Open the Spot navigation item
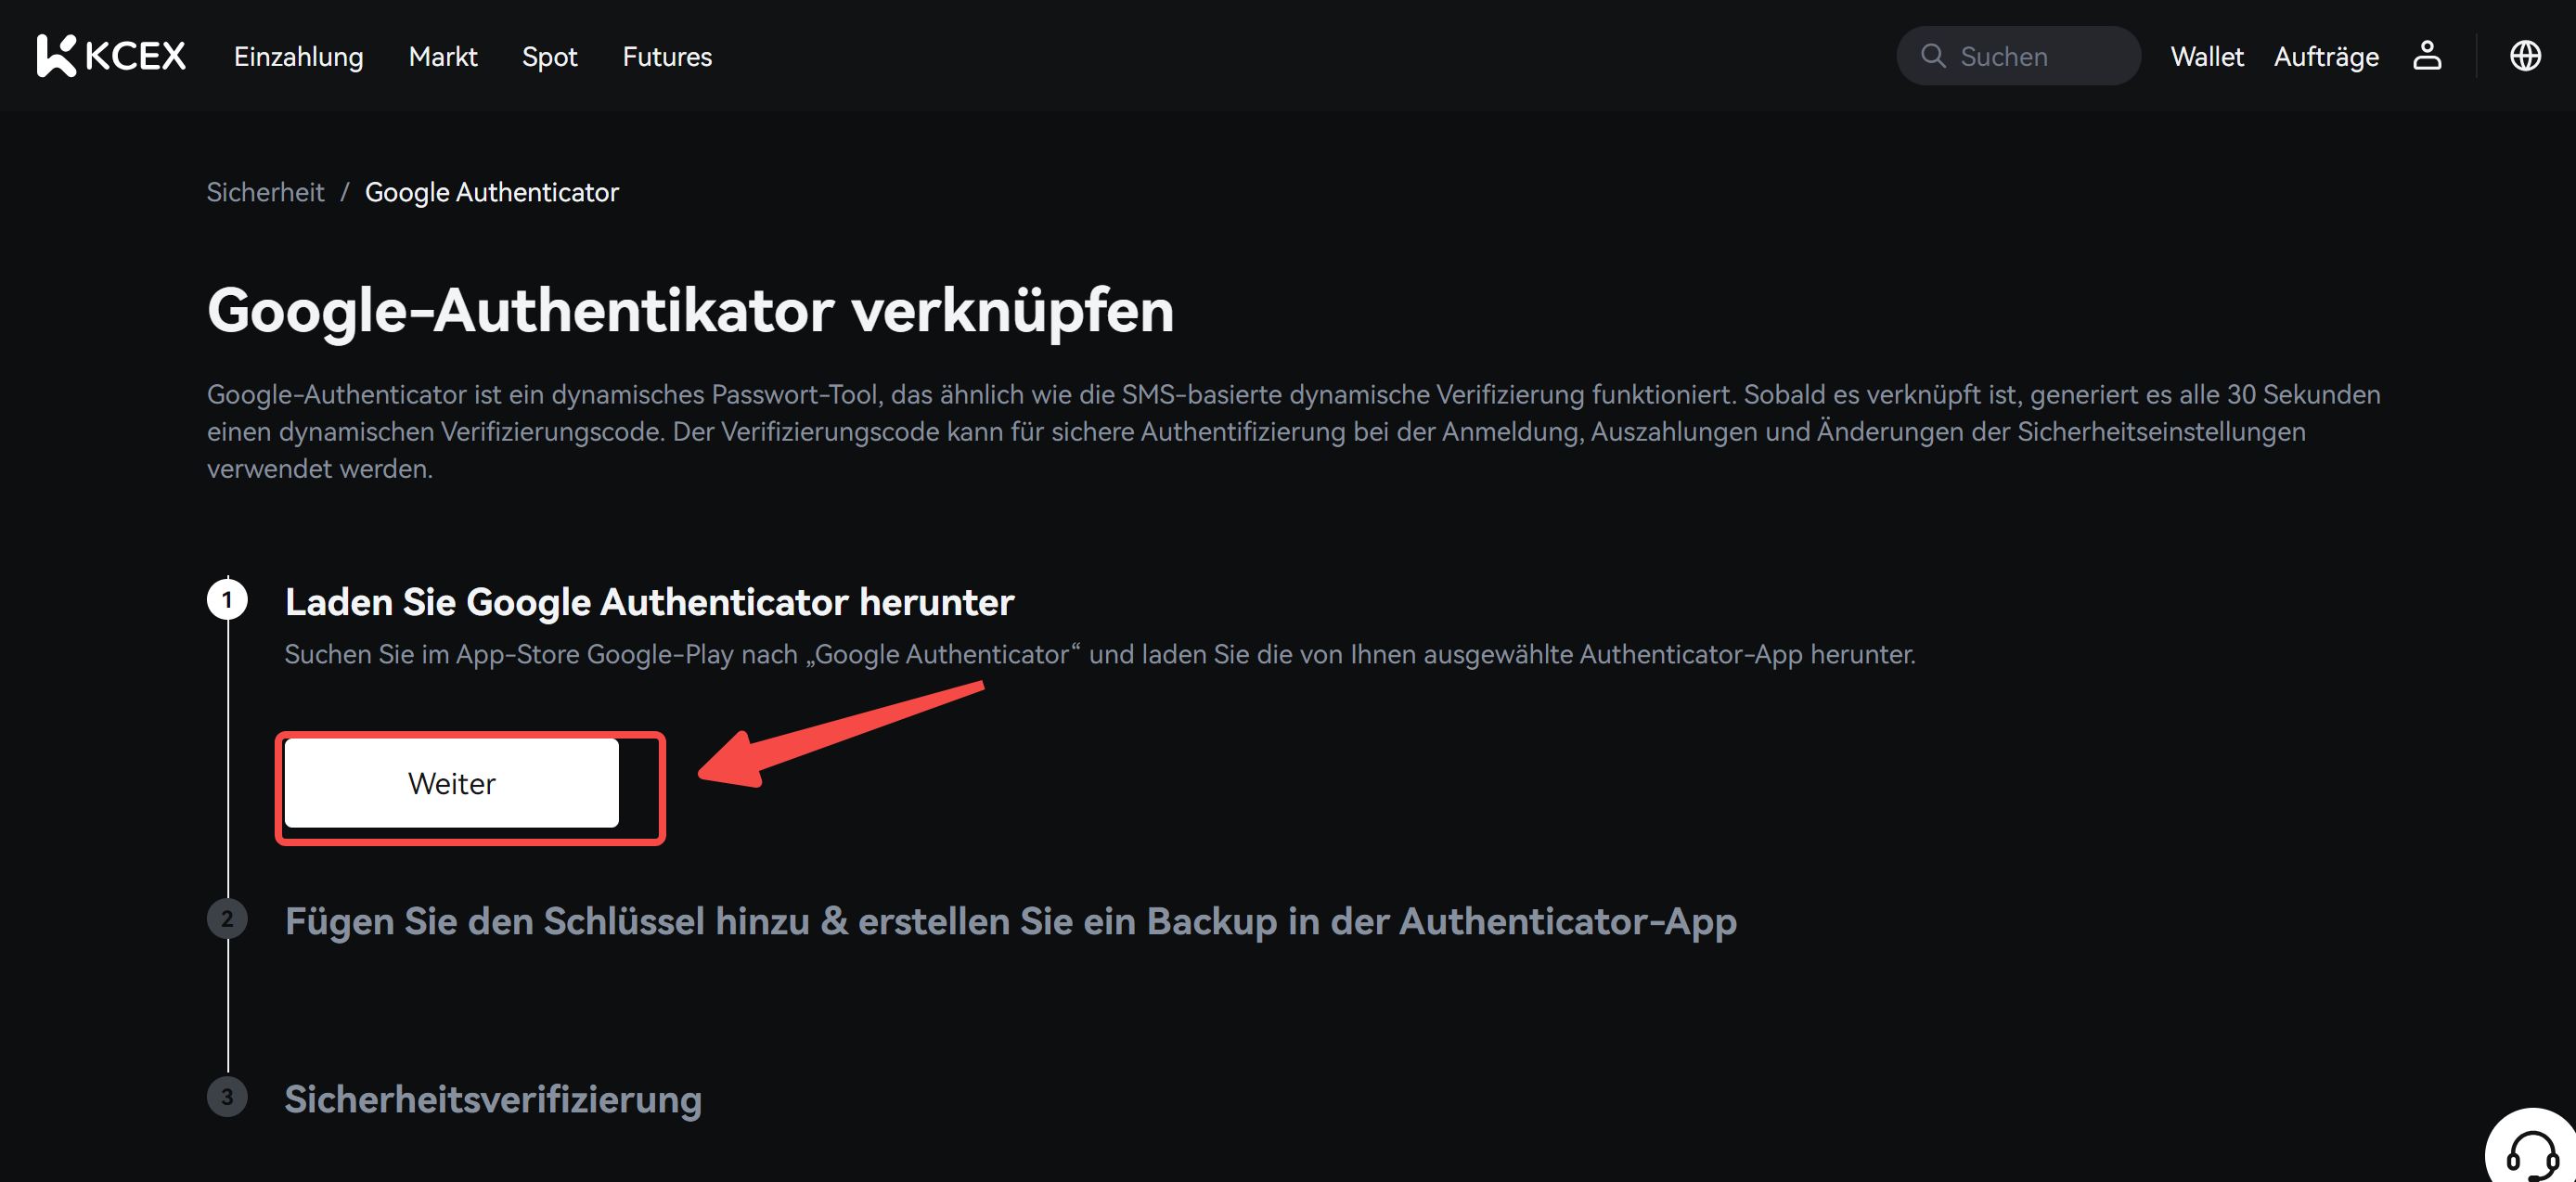2576x1182 pixels. click(x=549, y=57)
